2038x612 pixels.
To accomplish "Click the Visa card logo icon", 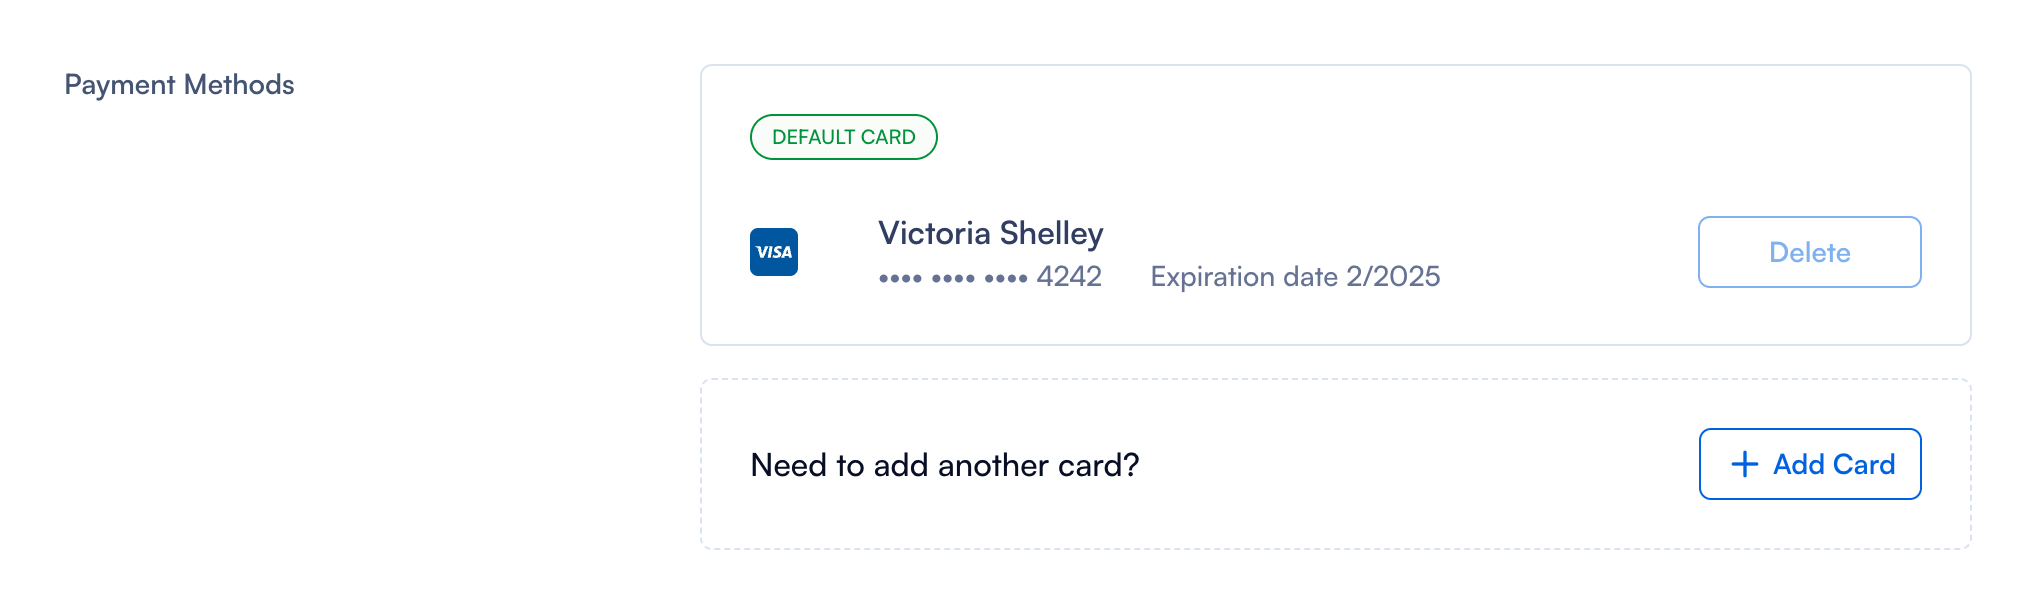I will (773, 252).
